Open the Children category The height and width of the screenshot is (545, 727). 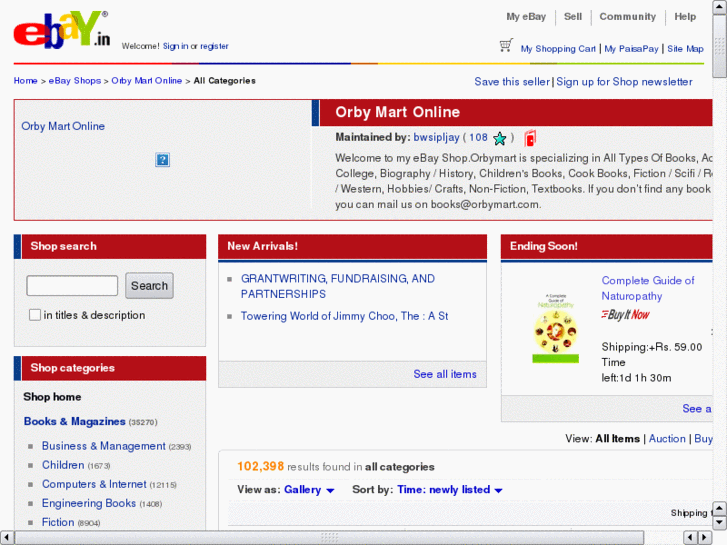coord(63,465)
